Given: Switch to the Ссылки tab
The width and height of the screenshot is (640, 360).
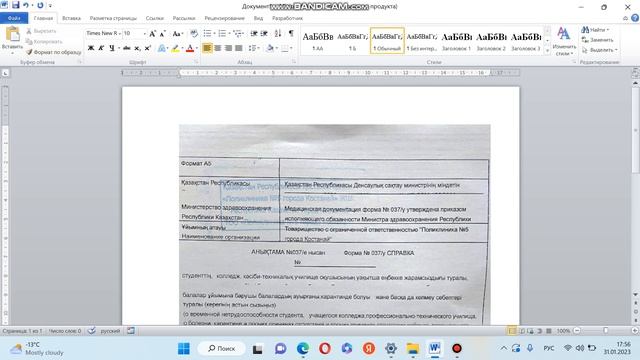Looking at the screenshot, I should [155, 18].
